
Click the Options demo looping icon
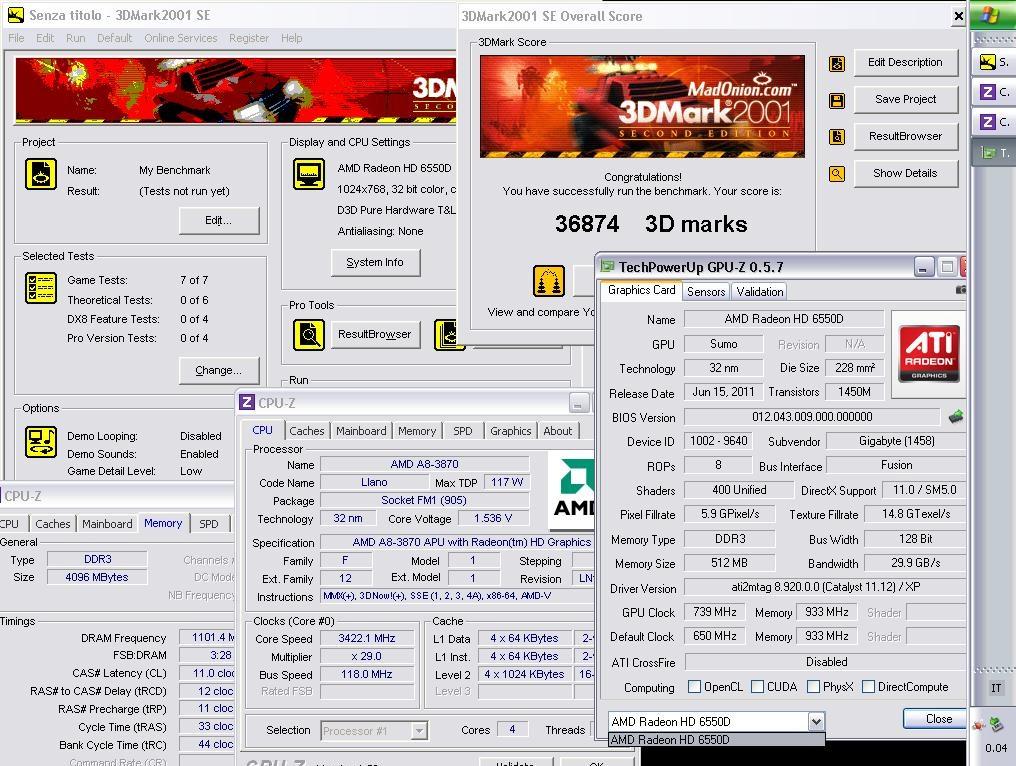(x=41, y=442)
